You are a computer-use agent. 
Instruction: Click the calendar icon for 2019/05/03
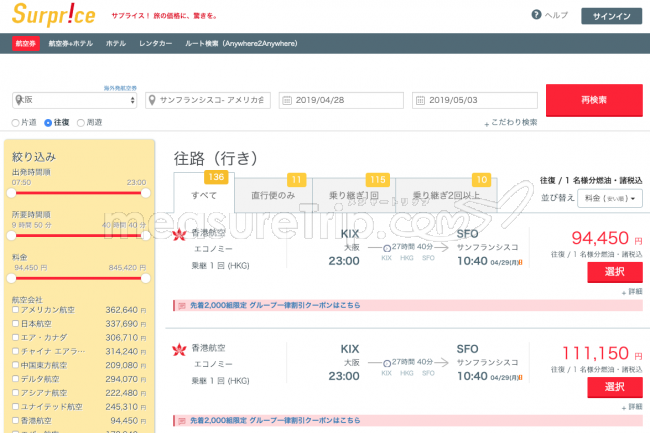[420, 100]
